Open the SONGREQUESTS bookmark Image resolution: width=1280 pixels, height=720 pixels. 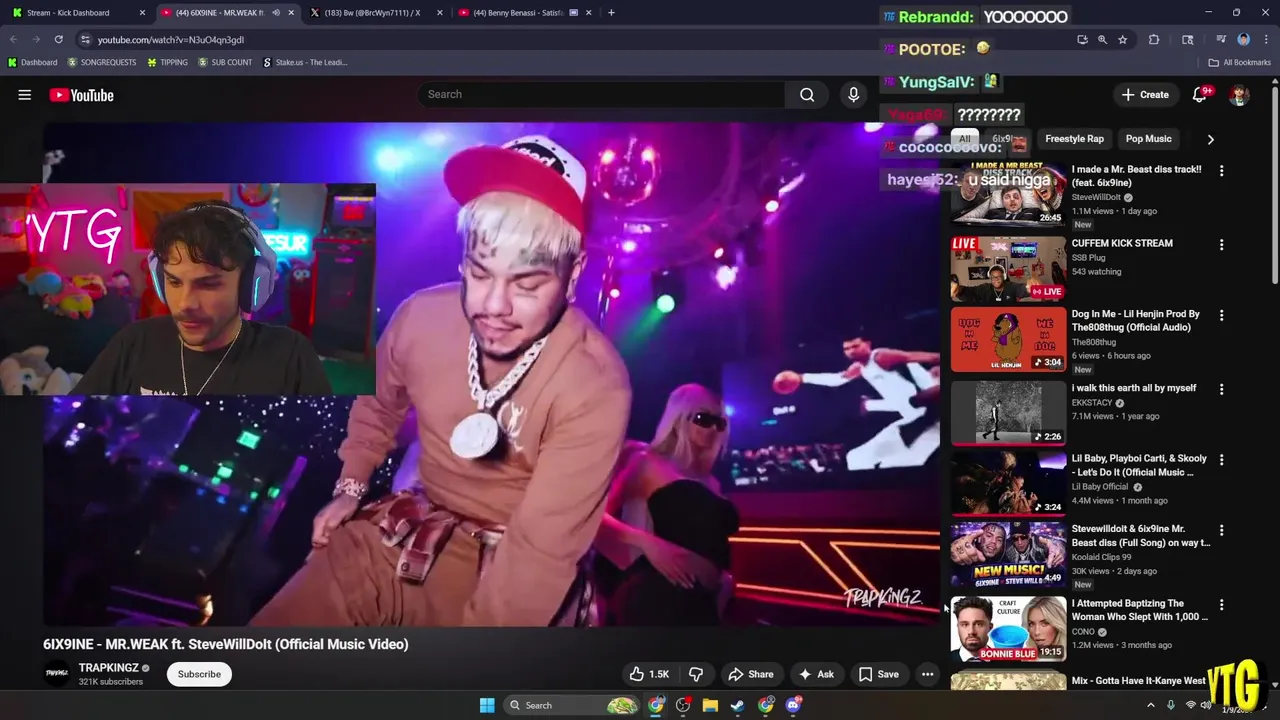[102, 62]
